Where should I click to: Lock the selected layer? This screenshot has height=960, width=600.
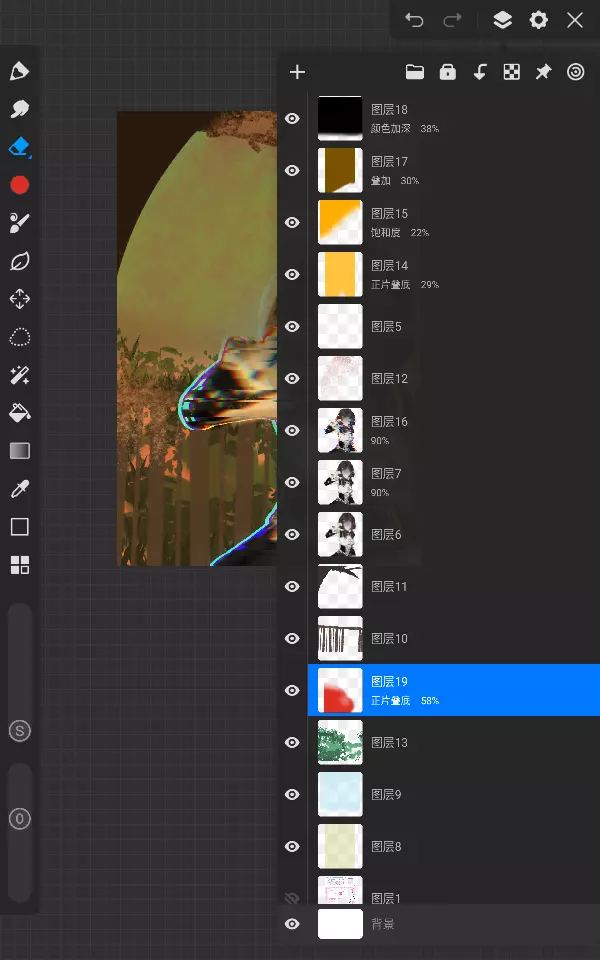point(448,72)
